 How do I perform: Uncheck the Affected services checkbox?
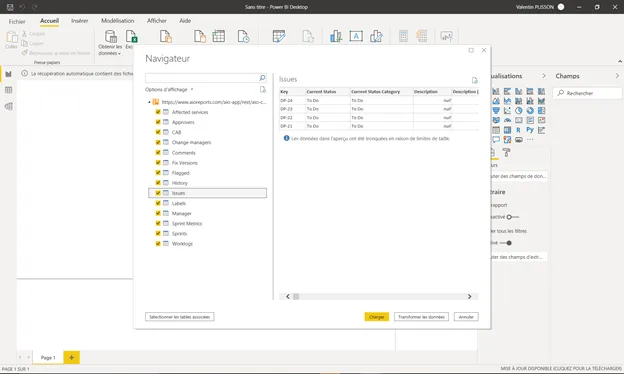[158, 112]
